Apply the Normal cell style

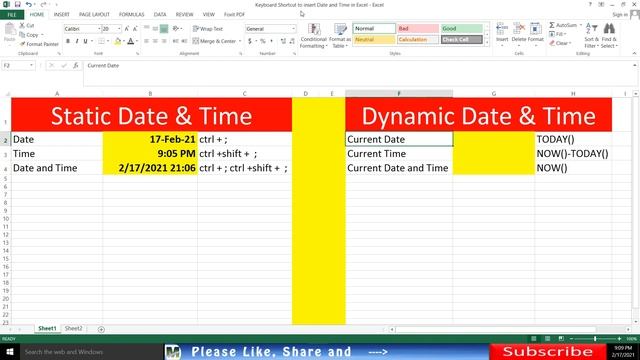(x=374, y=29)
